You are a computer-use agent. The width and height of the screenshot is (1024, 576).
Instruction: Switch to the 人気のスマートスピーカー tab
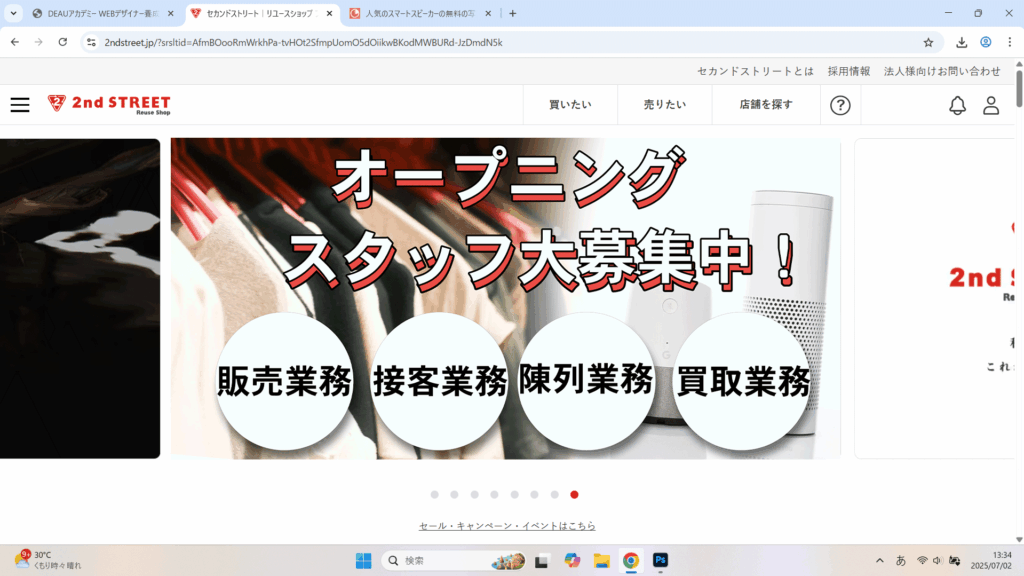tap(420, 13)
